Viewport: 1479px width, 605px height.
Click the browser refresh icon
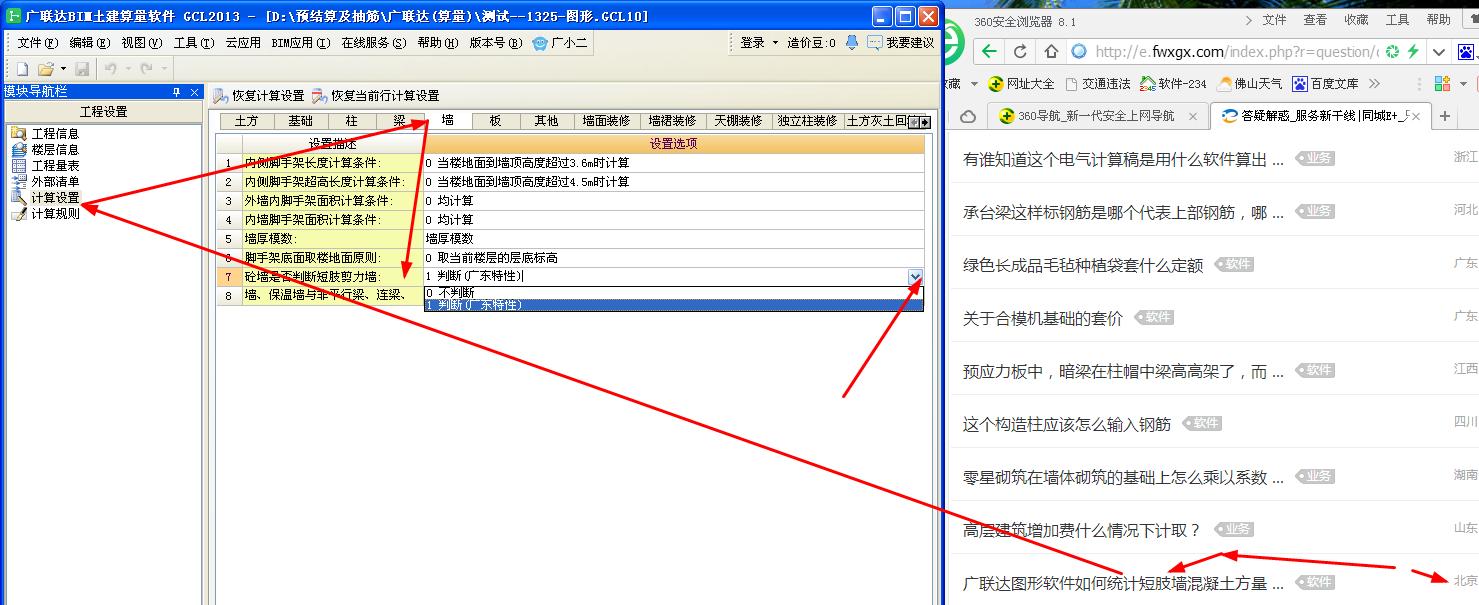click(x=1021, y=52)
